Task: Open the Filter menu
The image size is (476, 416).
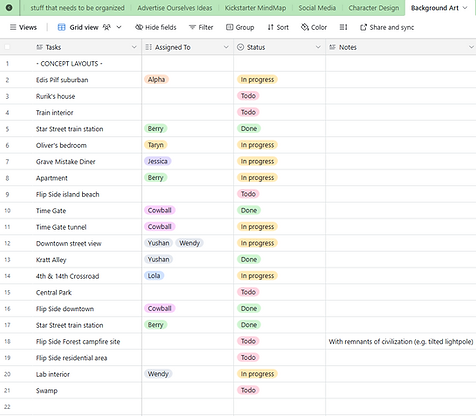Action: [201, 27]
